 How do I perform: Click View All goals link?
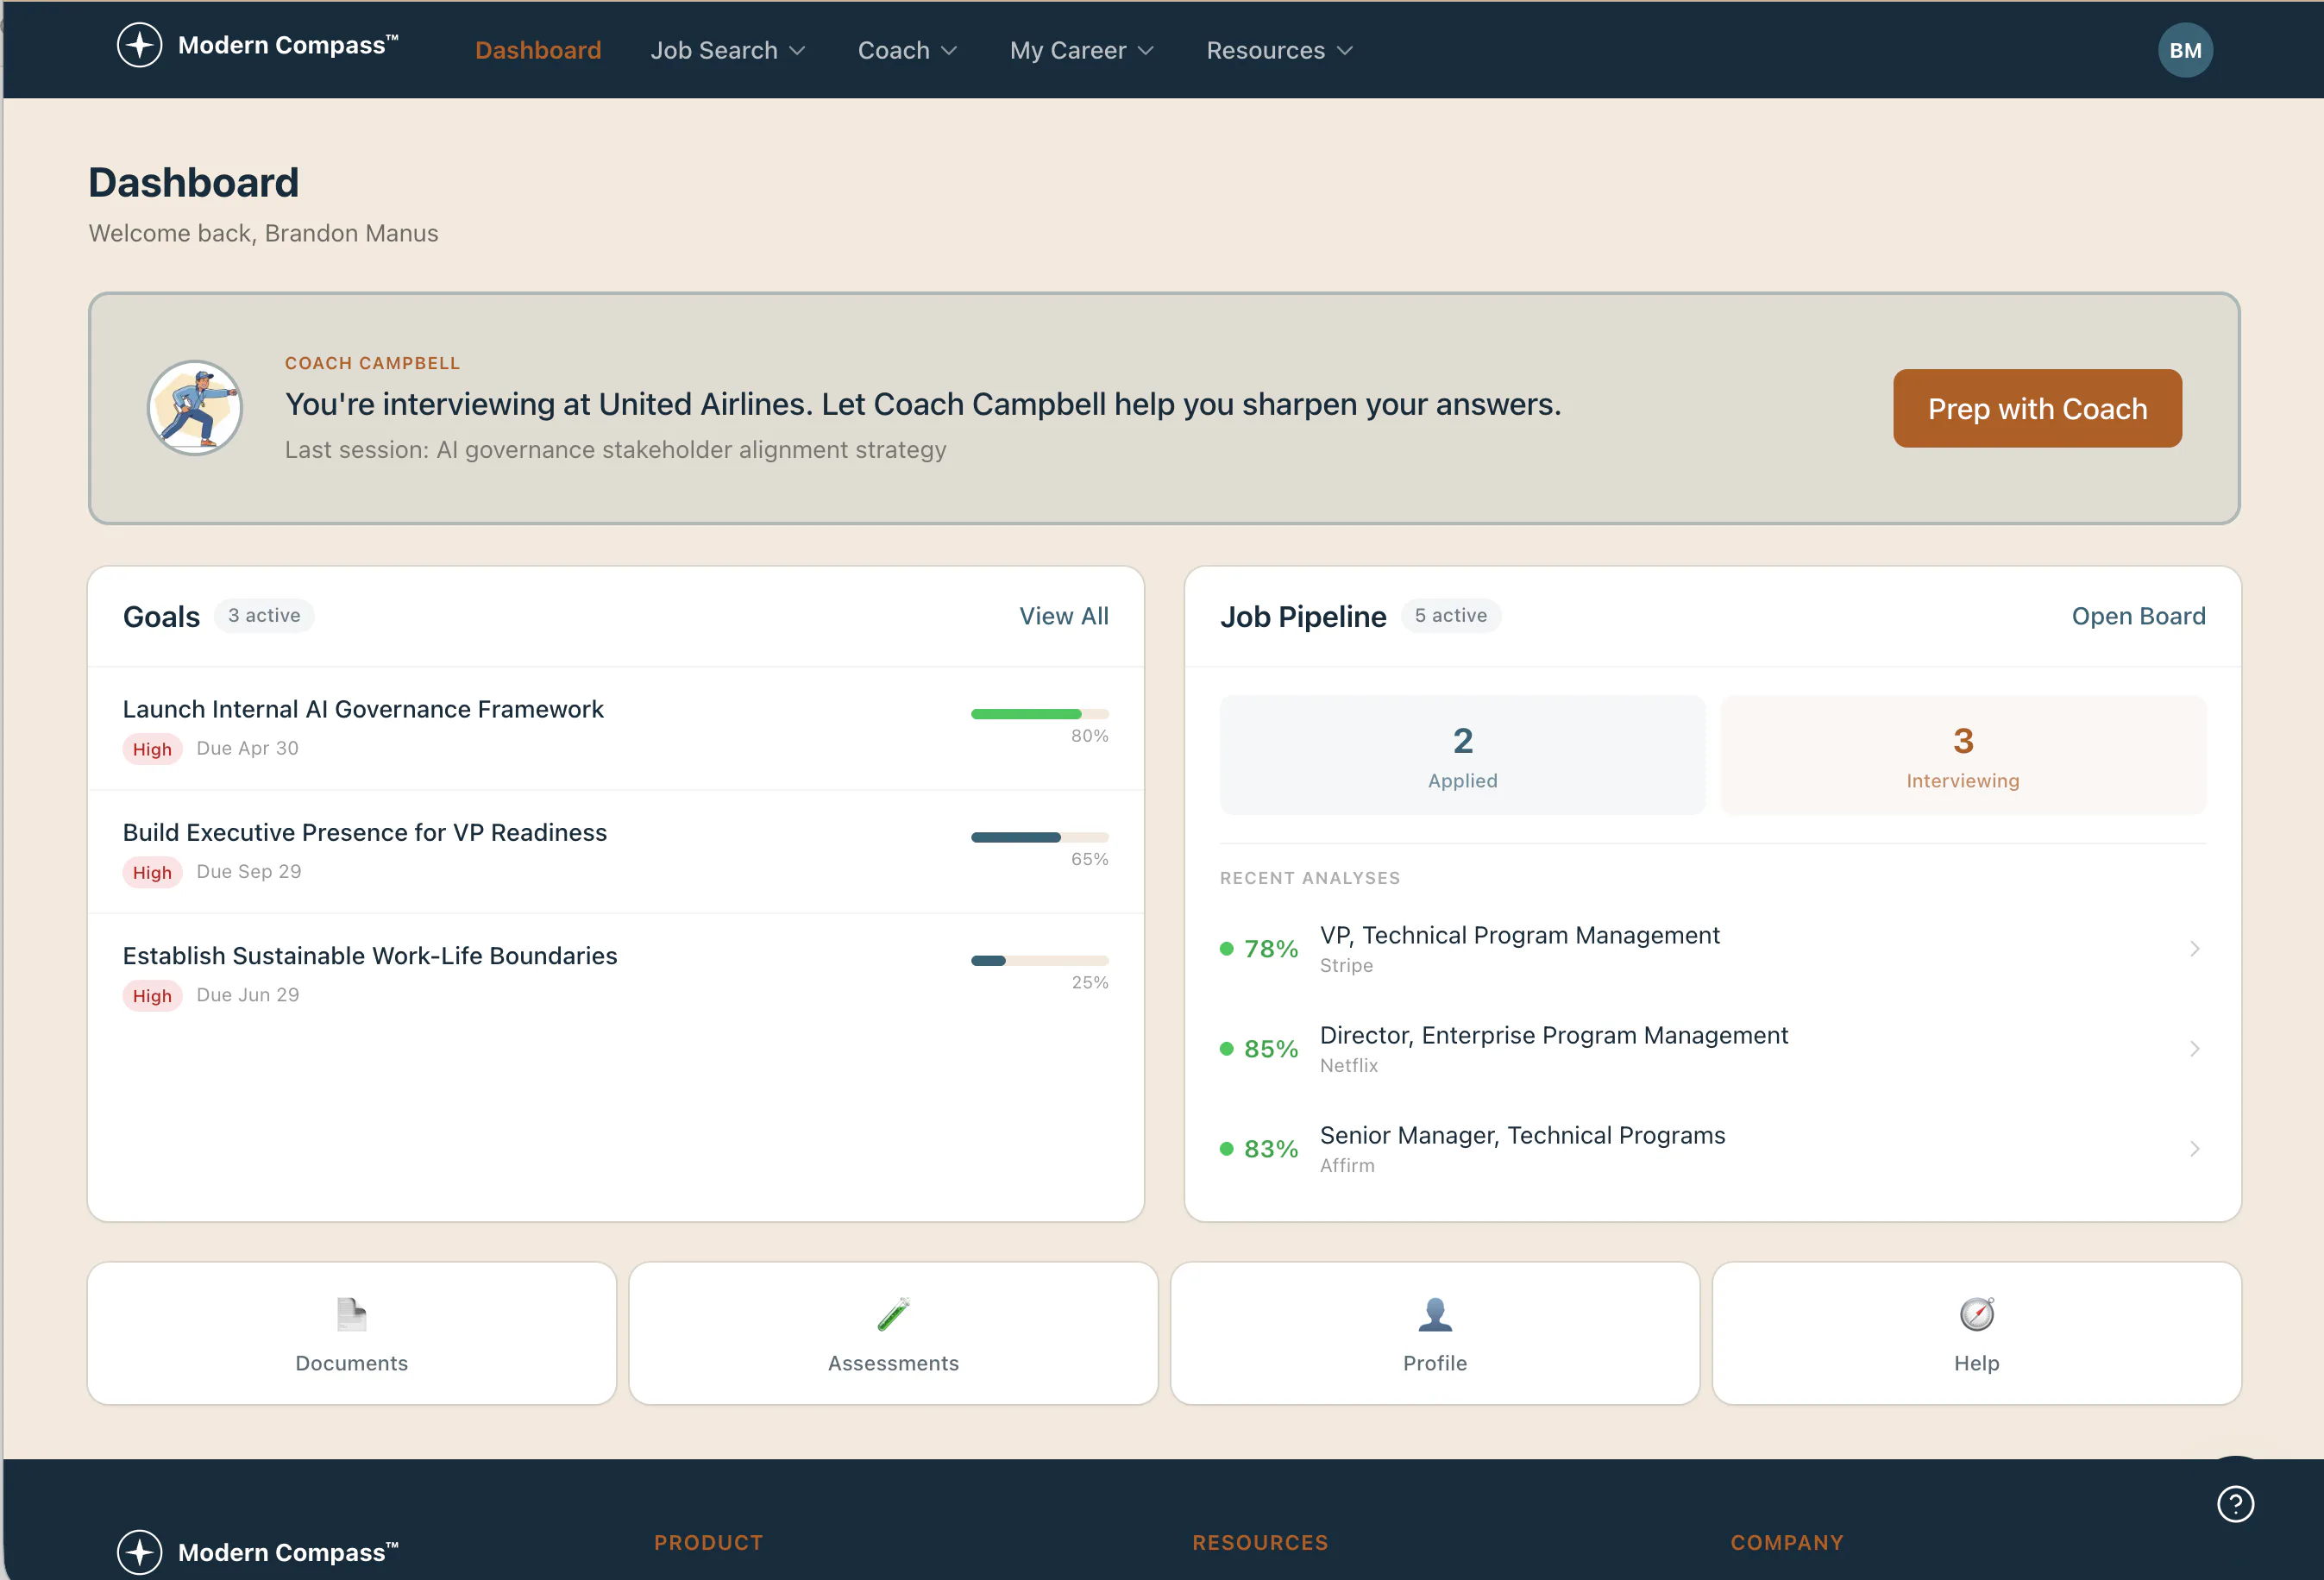coord(1064,616)
